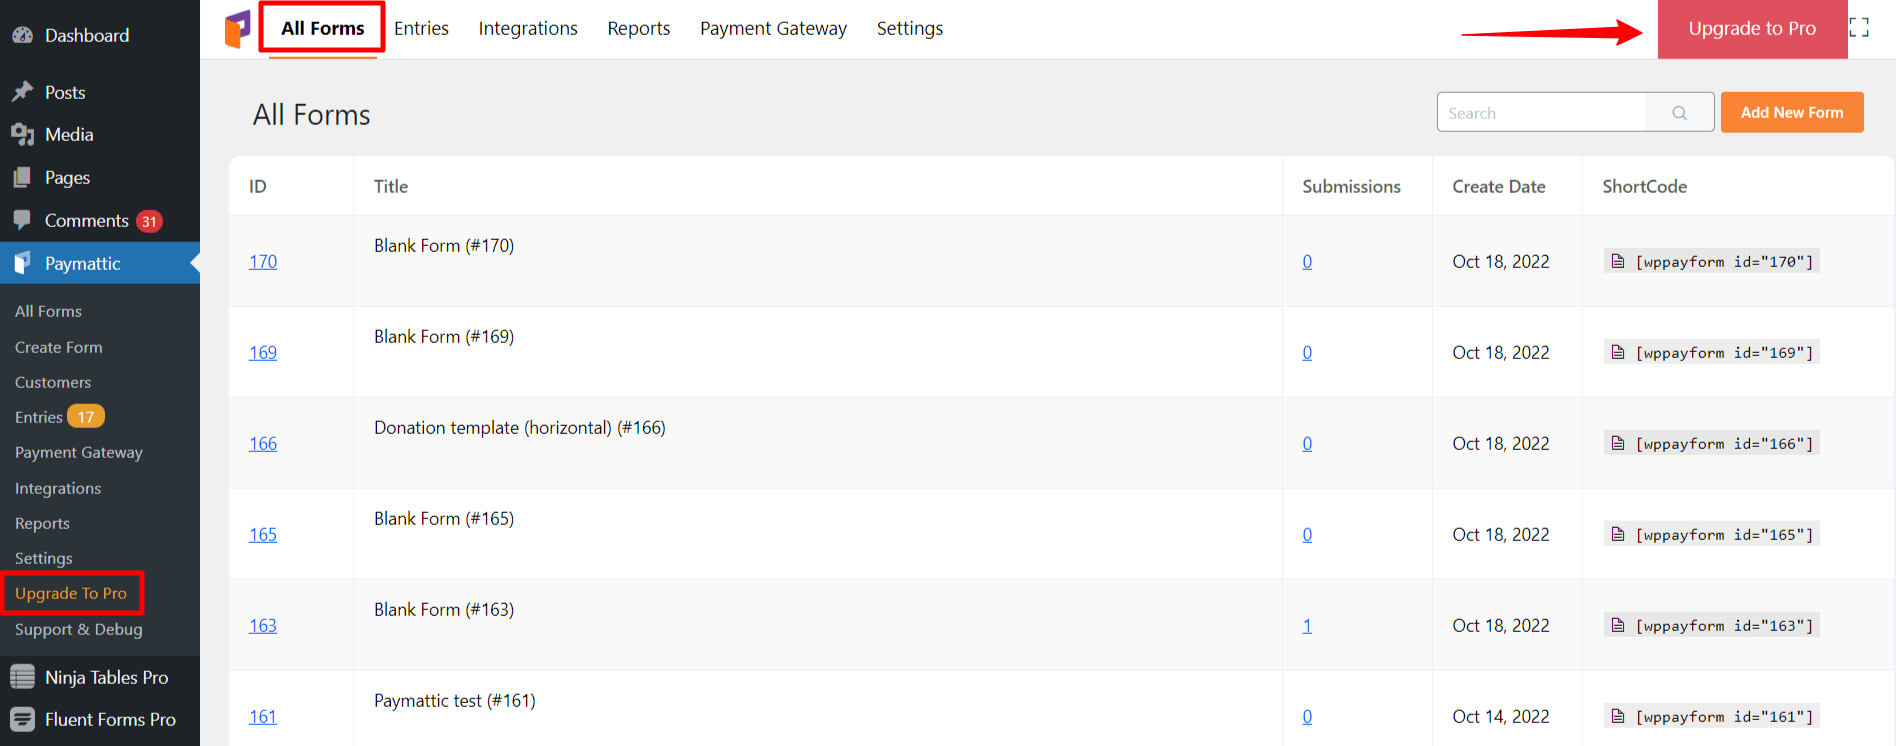Click the Paymattic icon in sidebar

pos(22,263)
